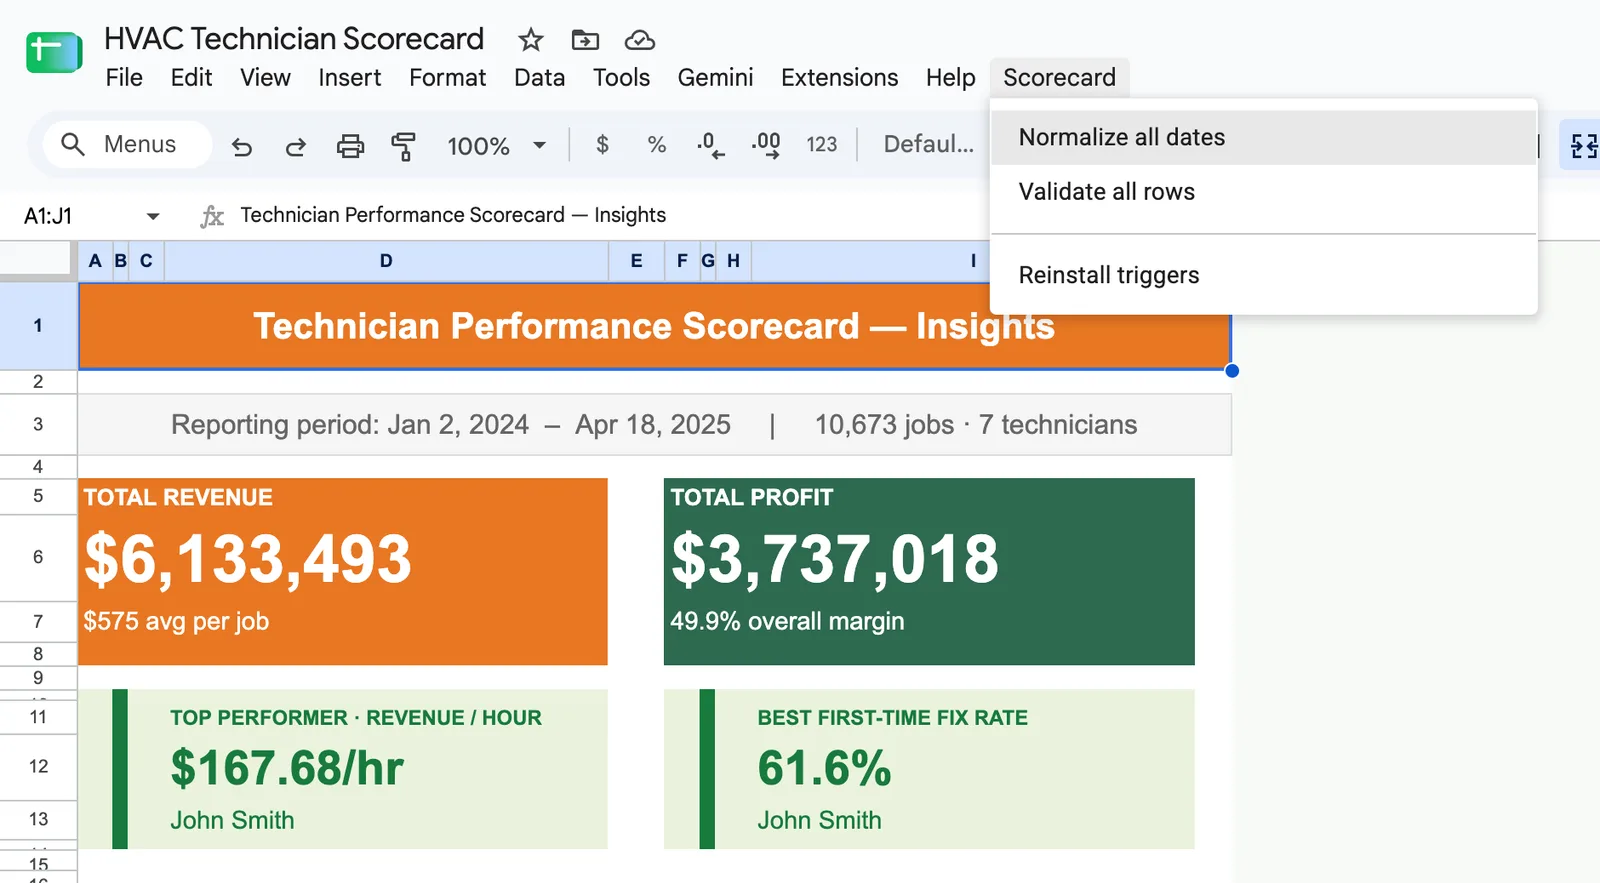The image size is (1600, 883).
Task: Click the document title HVAC Technician Scorecard
Action: [x=294, y=39]
